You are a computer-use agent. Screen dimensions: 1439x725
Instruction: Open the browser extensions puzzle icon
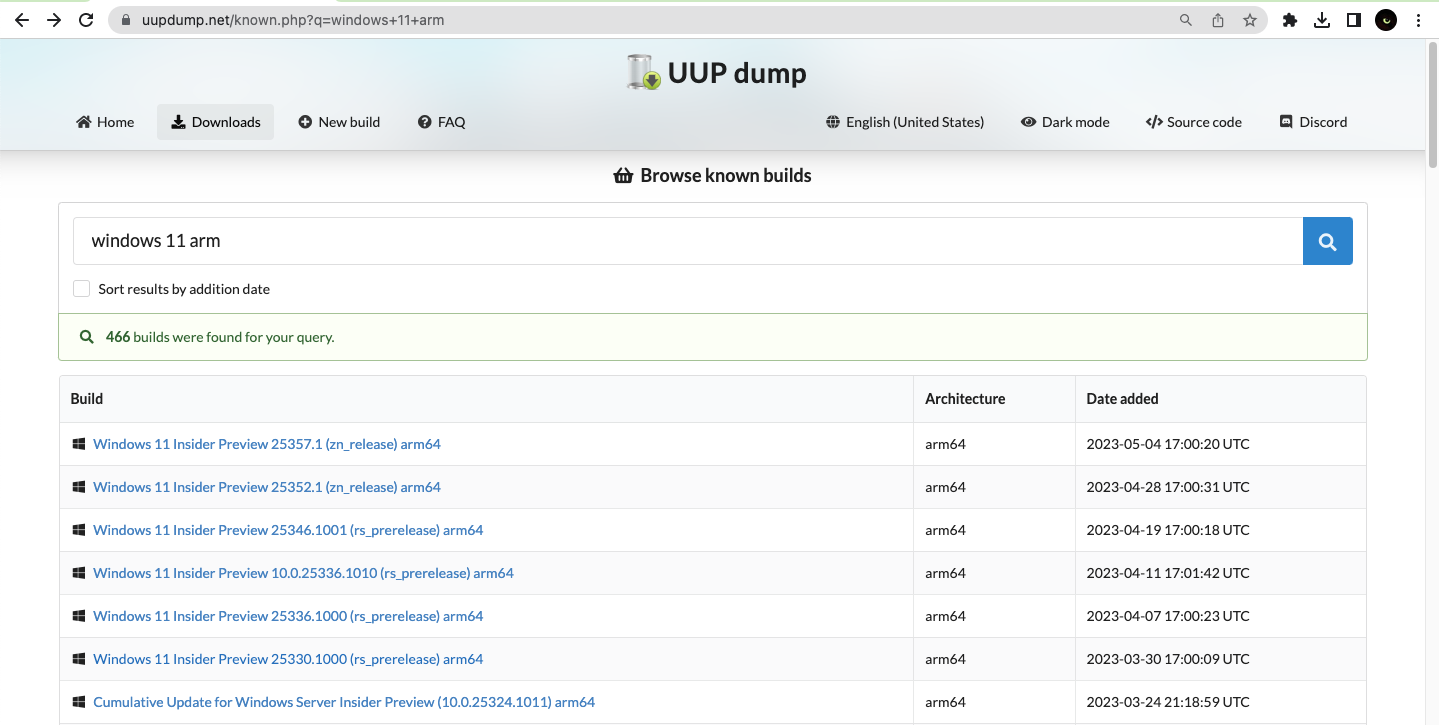[x=1290, y=20]
